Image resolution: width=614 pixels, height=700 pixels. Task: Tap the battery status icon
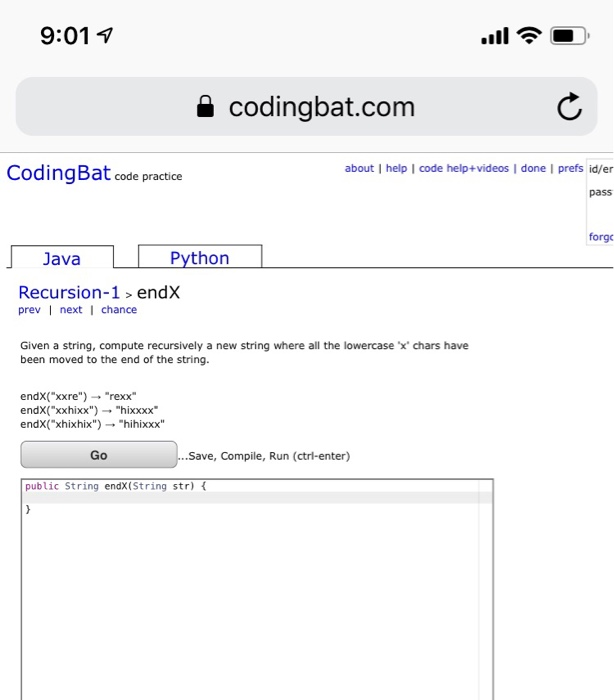(x=570, y=36)
